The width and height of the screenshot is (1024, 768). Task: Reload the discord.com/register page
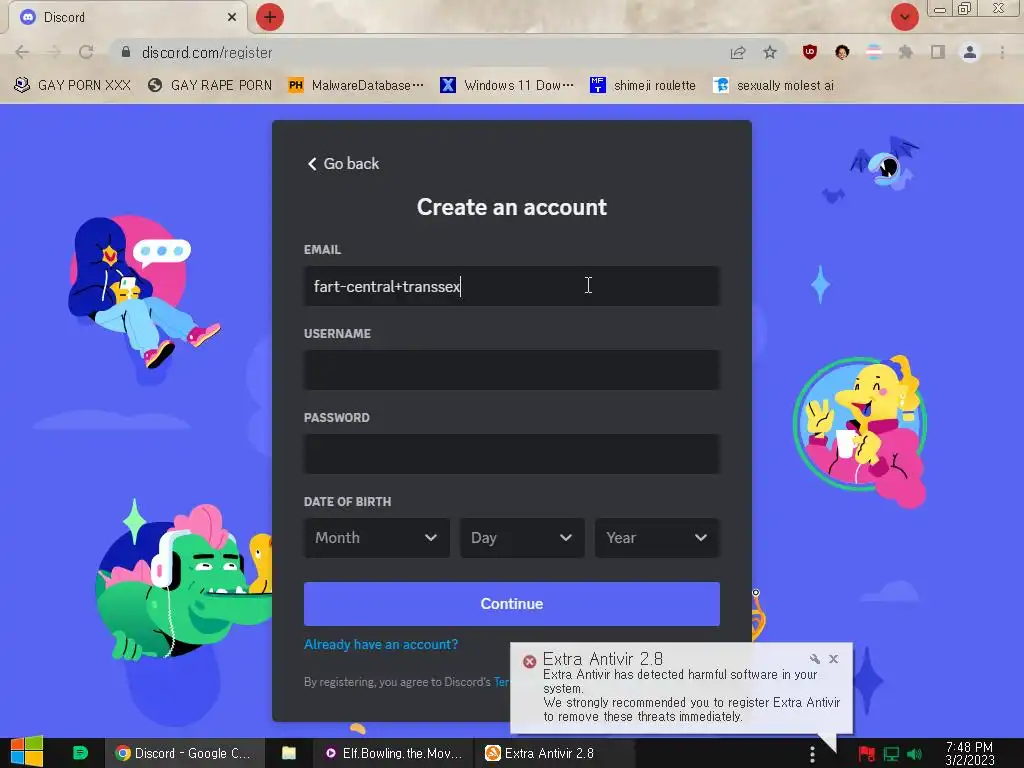[x=86, y=52]
